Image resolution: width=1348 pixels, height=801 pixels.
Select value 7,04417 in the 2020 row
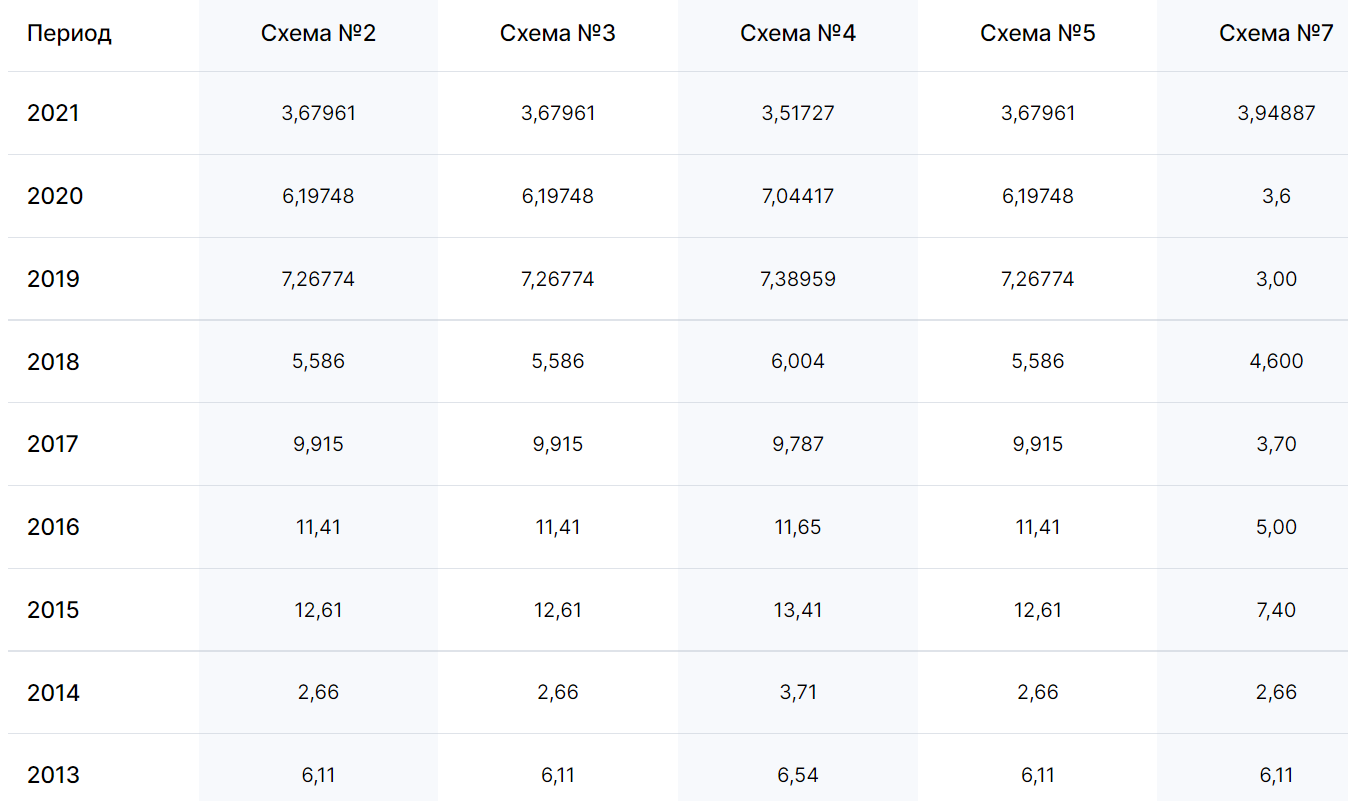click(x=798, y=196)
